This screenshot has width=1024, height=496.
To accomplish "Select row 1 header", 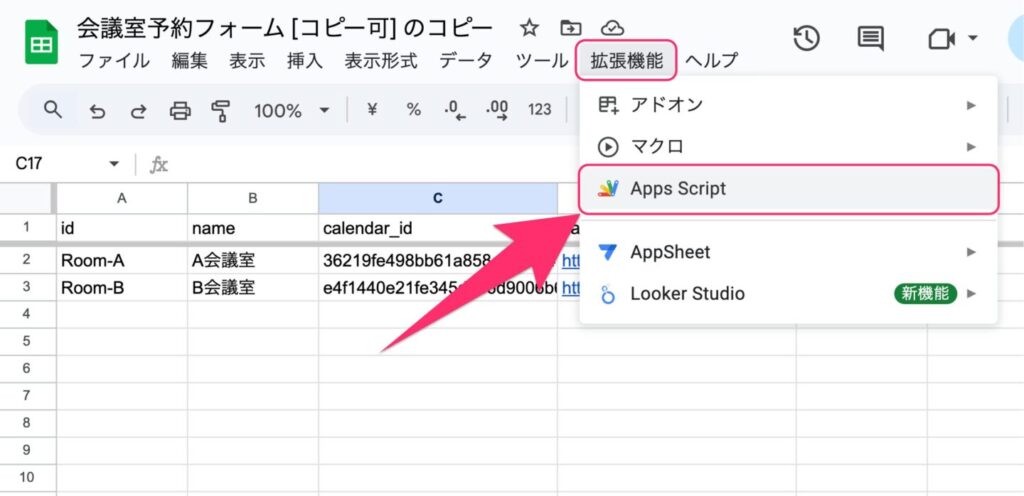I will (x=27, y=227).
